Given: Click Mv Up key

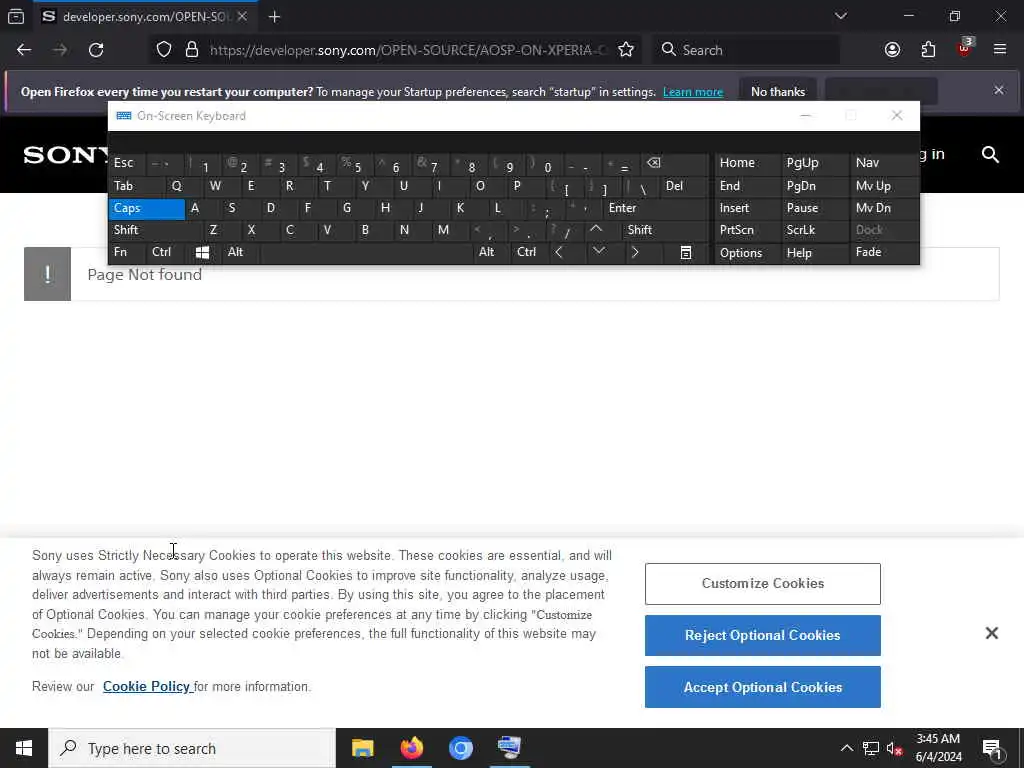Looking at the screenshot, I should coord(884,186).
